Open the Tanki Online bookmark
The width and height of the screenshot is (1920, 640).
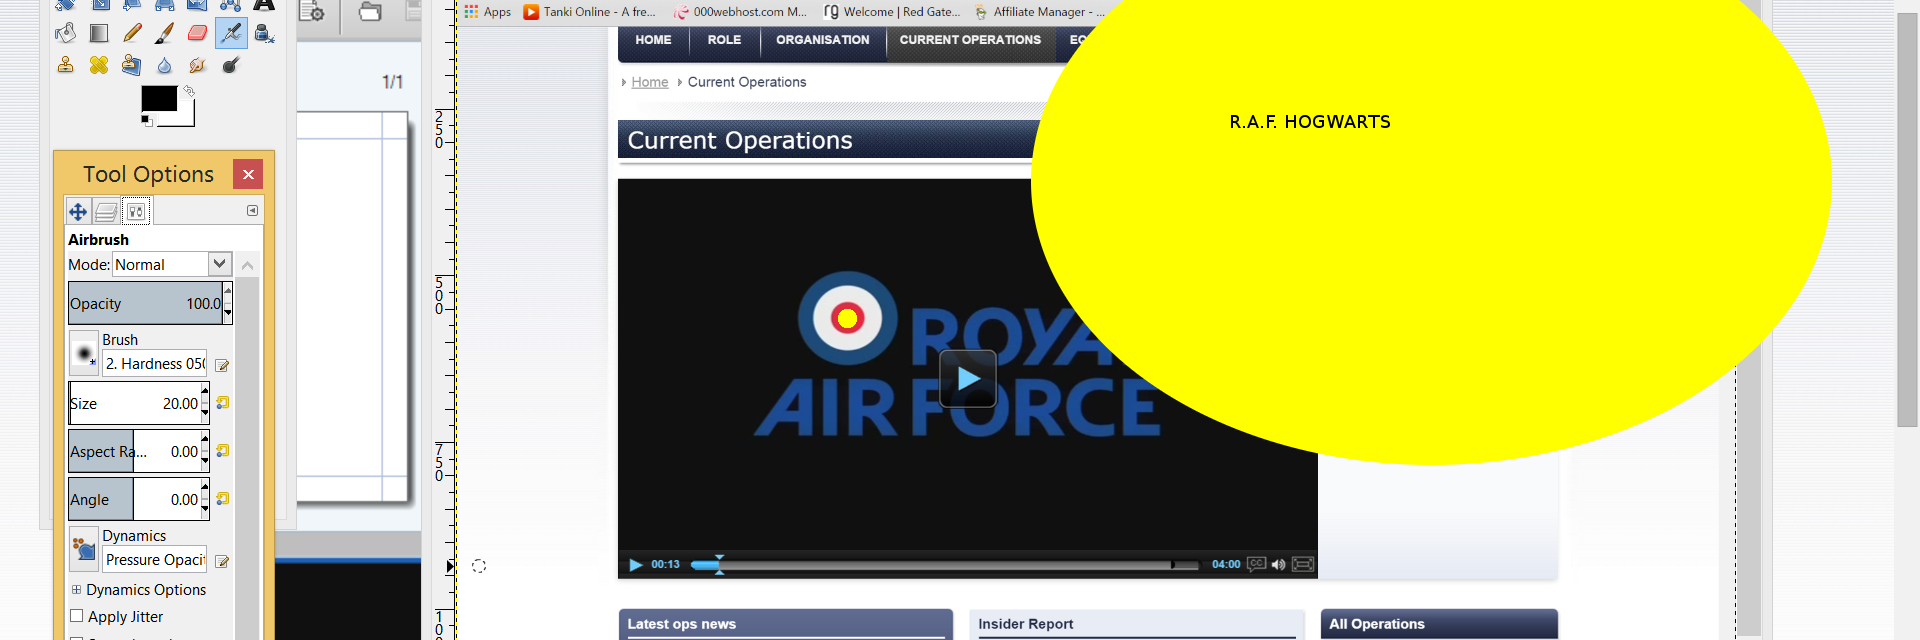(x=590, y=12)
